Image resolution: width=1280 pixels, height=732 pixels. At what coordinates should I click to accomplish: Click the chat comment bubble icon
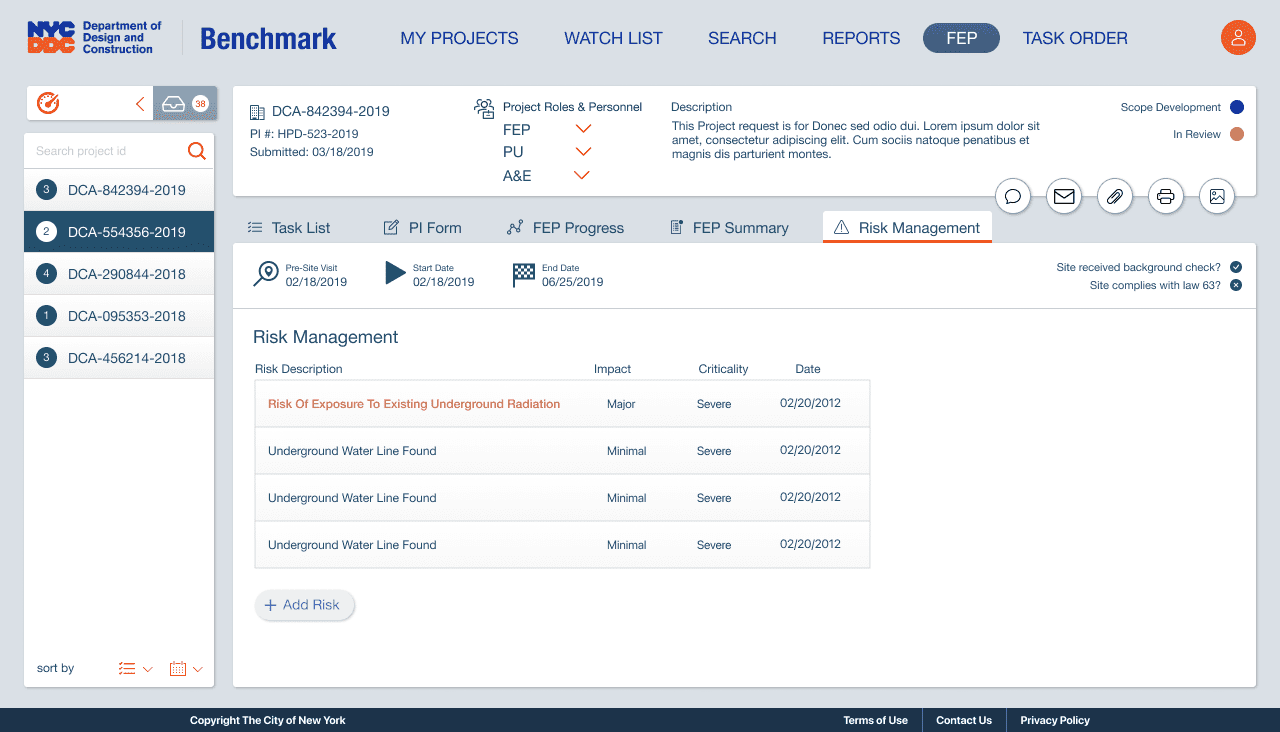(x=1013, y=197)
